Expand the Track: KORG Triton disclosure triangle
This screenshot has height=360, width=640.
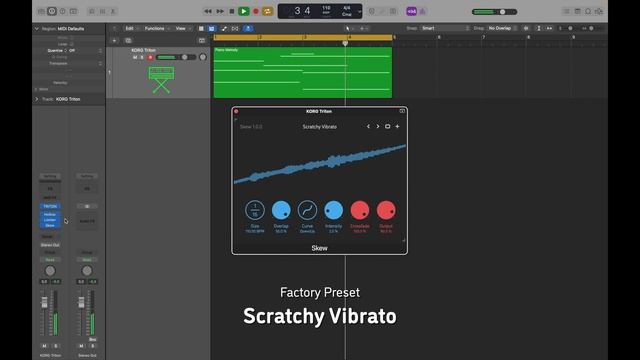[36, 99]
